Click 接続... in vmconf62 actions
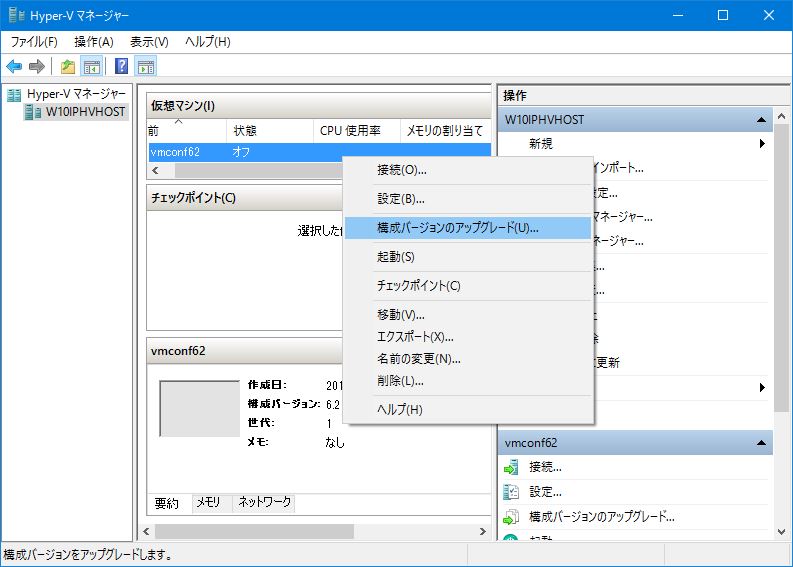 click(x=545, y=467)
